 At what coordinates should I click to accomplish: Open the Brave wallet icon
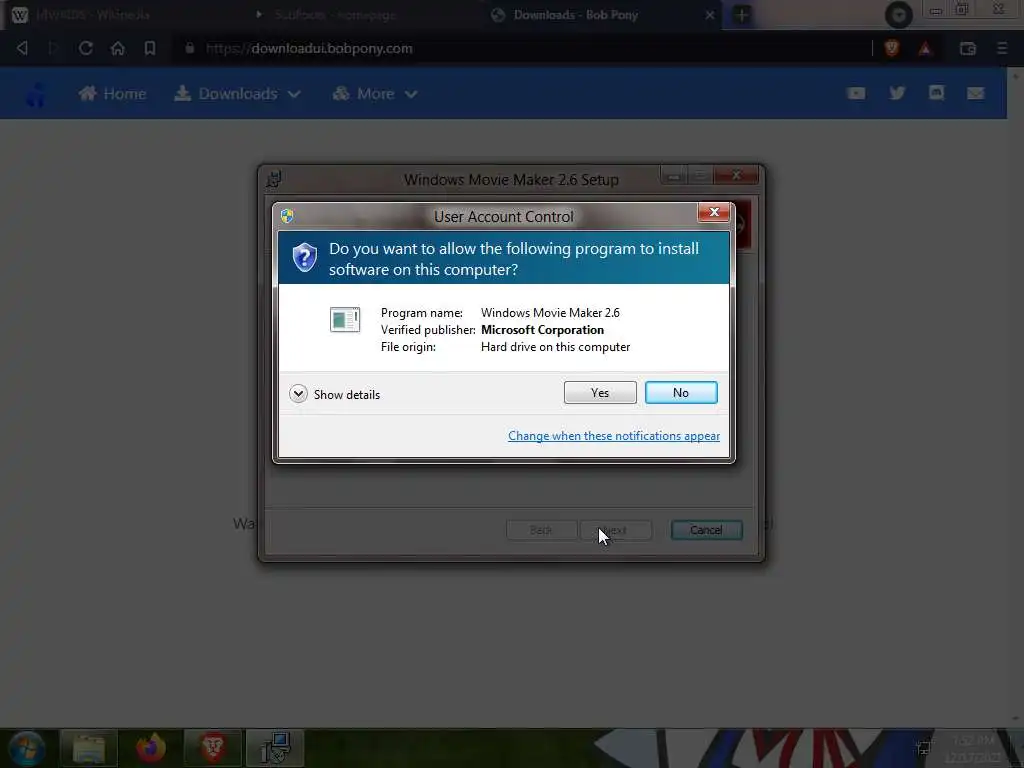click(967, 48)
